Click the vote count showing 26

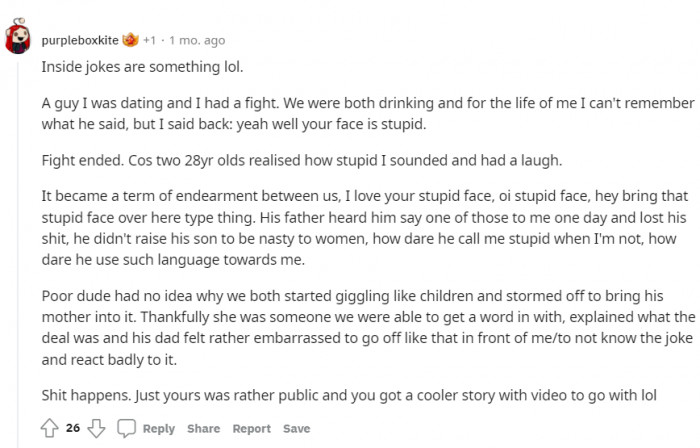(73, 429)
